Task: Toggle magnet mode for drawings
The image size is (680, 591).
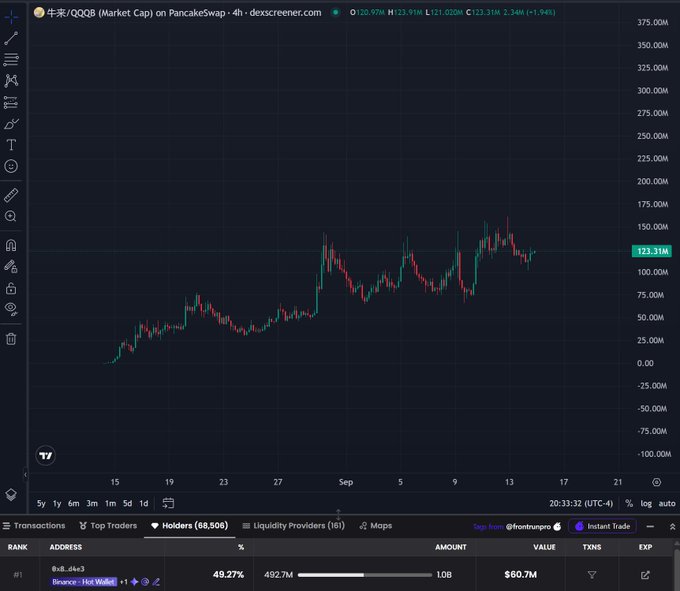Action: pyautogui.click(x=11, y=246)
